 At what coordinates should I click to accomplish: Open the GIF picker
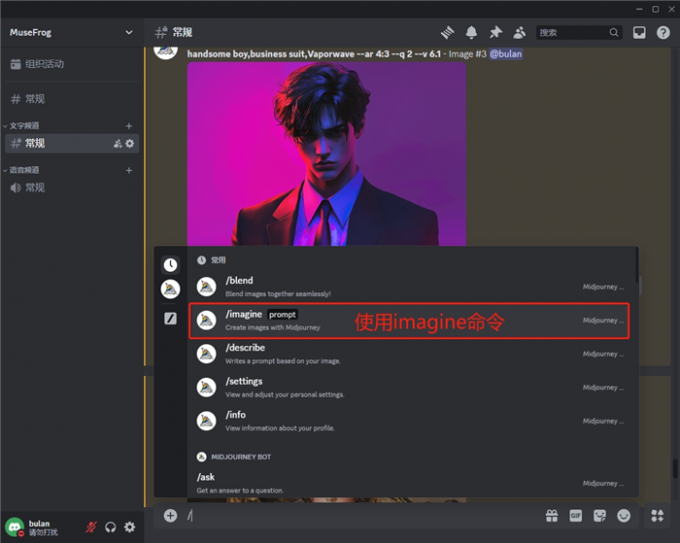click(x=575, y=516)
